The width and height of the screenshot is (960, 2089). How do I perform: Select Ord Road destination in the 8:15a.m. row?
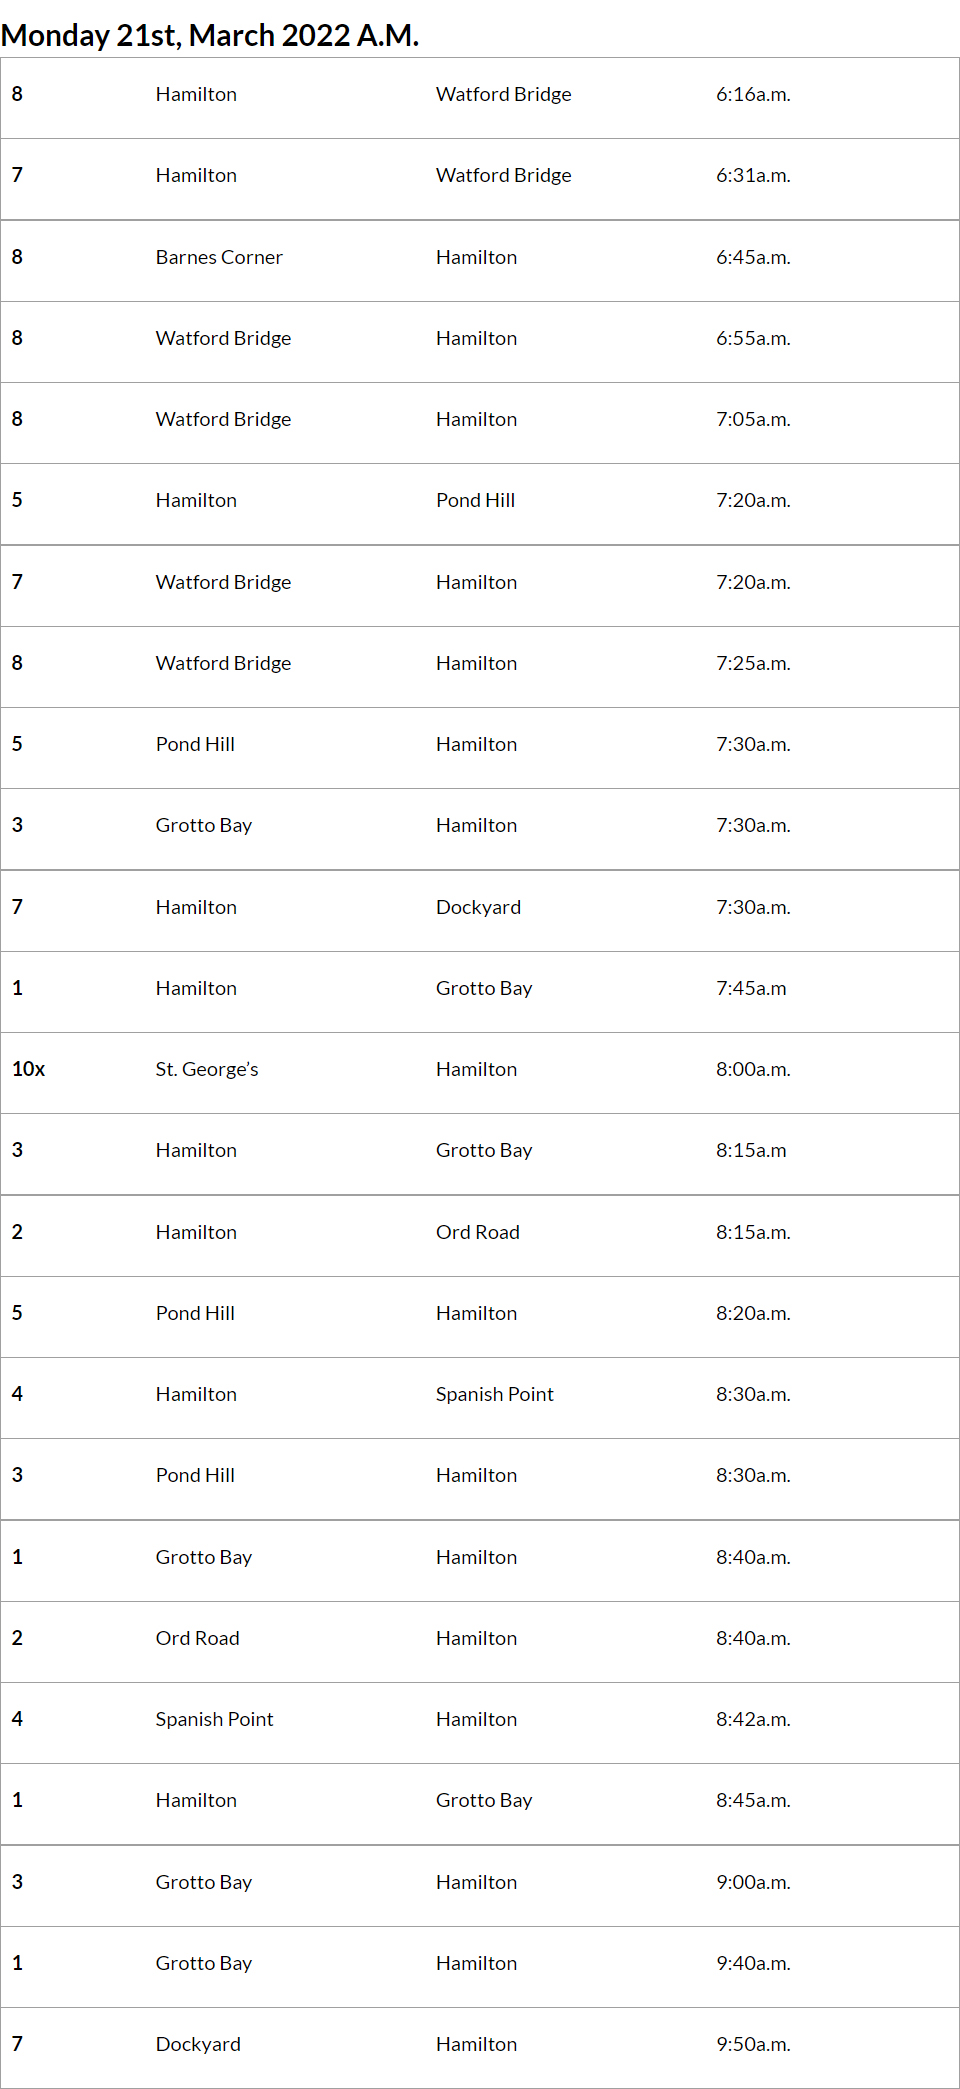(477, 1233)
